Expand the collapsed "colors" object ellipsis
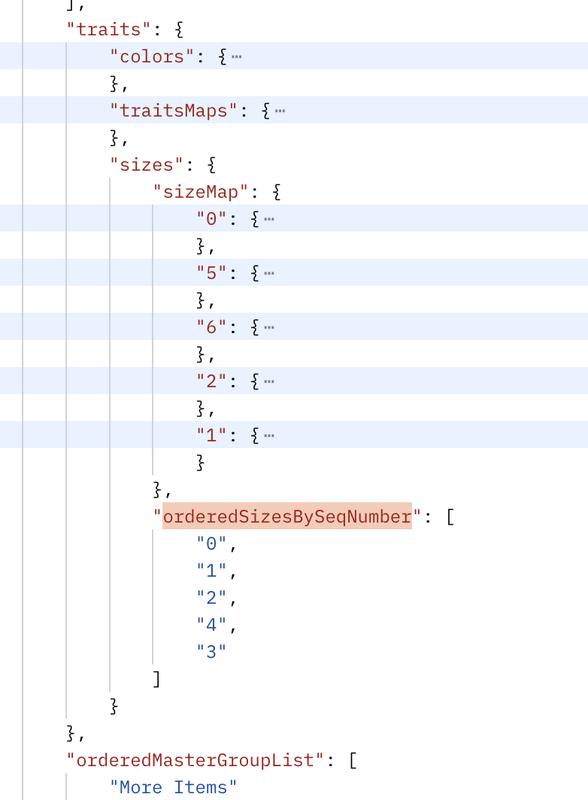588x800 pixels. (236, 57)
